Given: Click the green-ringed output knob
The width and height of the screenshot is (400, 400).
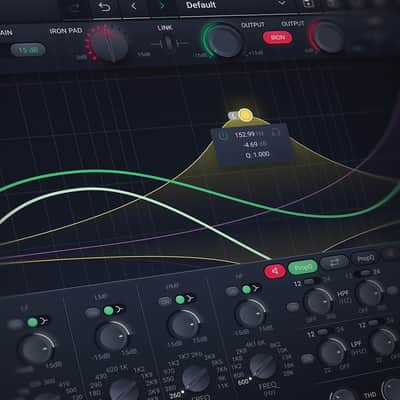Looking at the screenshot, I should pos(226,41).
